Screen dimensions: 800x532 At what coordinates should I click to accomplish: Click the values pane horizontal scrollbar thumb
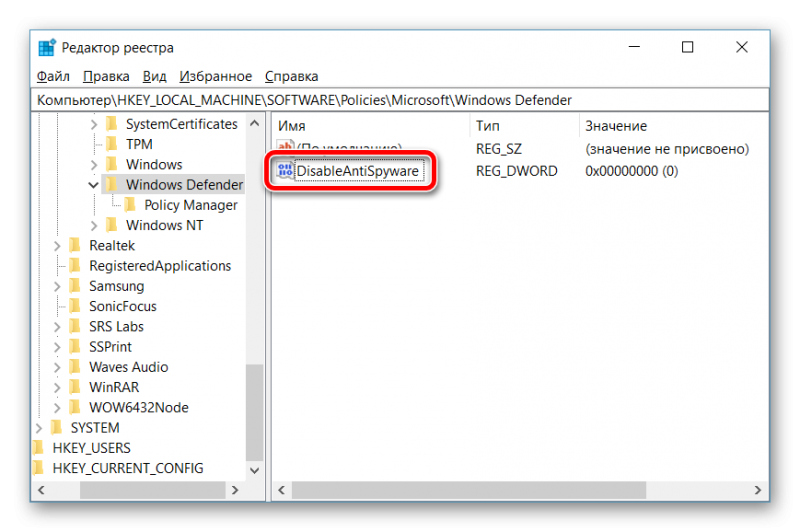click(x=469, y=490)
